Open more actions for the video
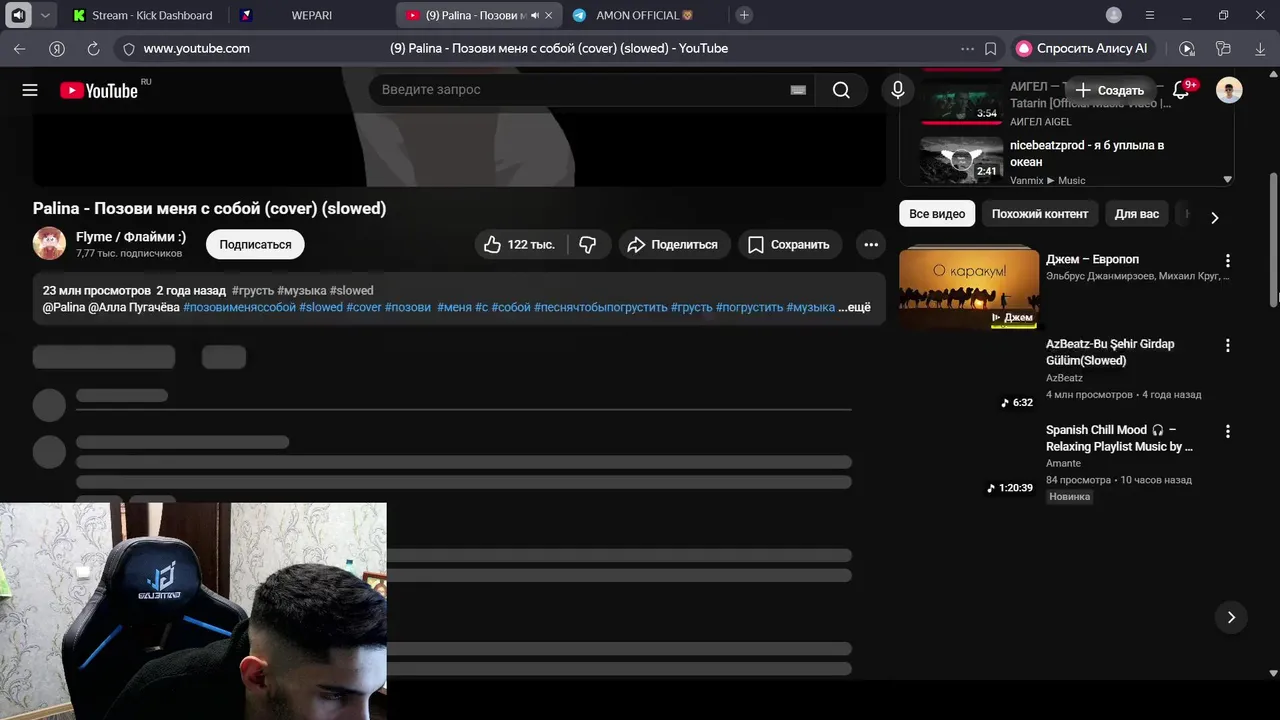This screenshot has width=1280, height=720. 871,244
